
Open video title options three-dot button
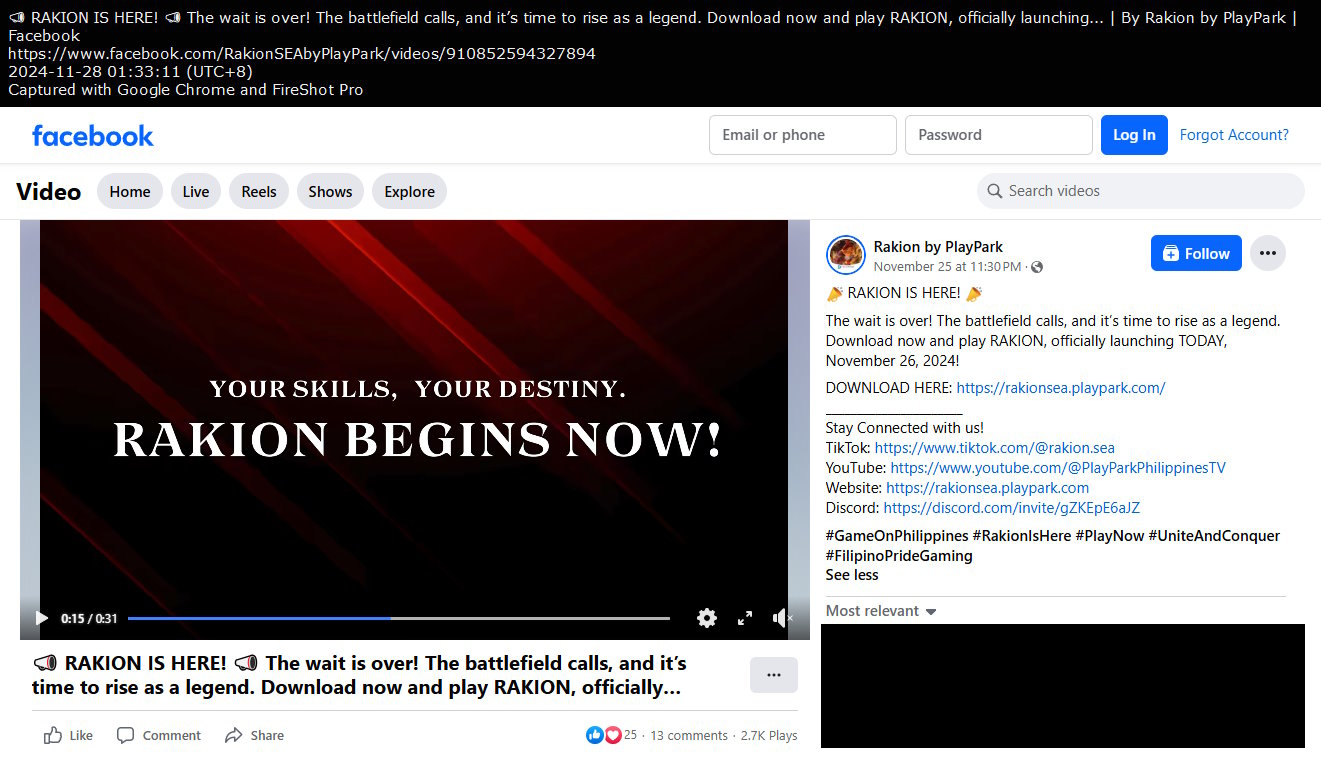774,675
